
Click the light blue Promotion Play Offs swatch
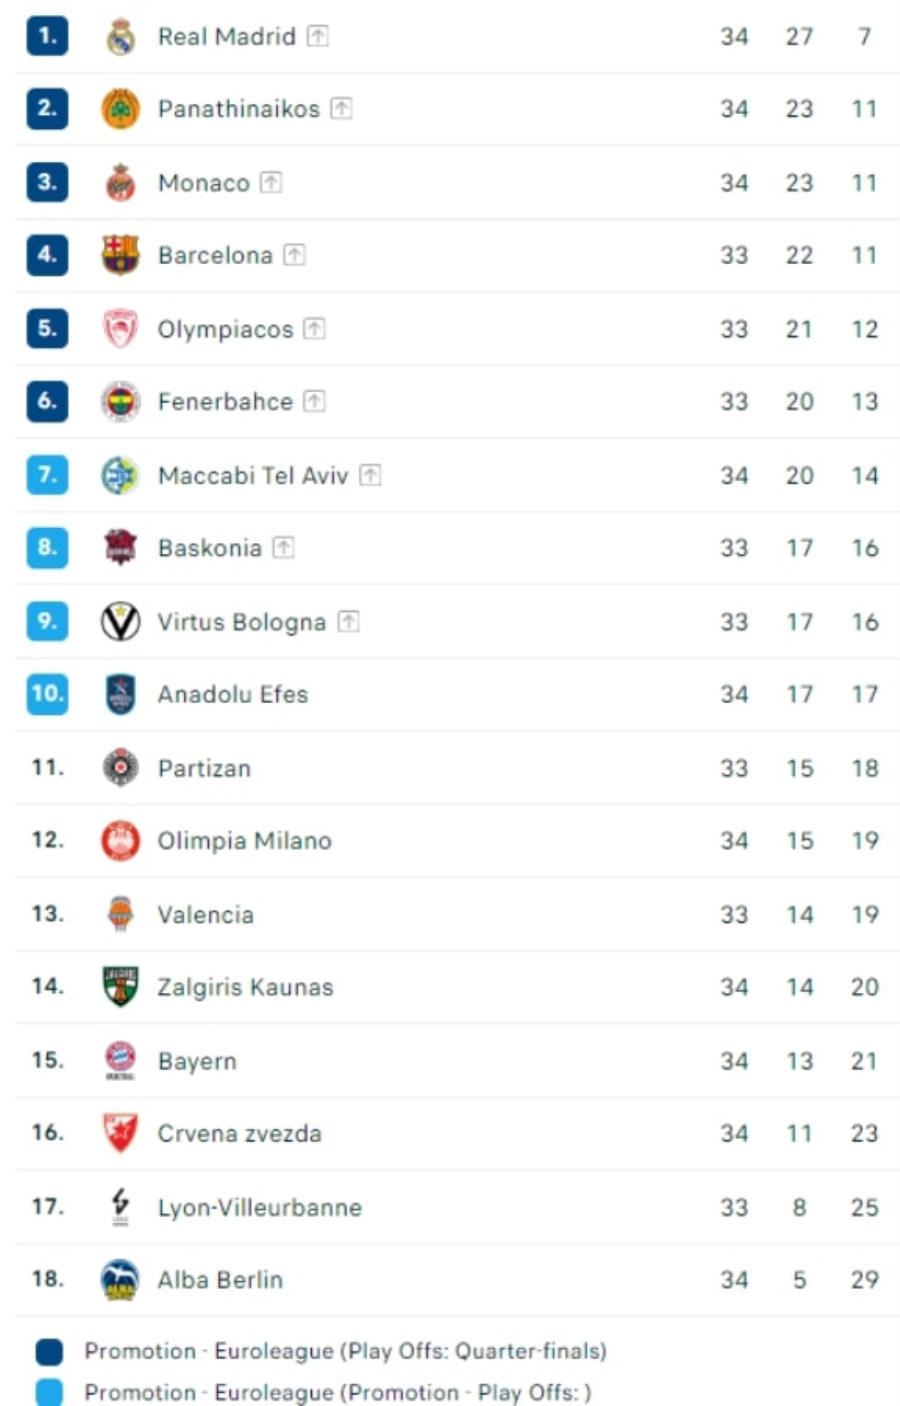(49, 1392)
